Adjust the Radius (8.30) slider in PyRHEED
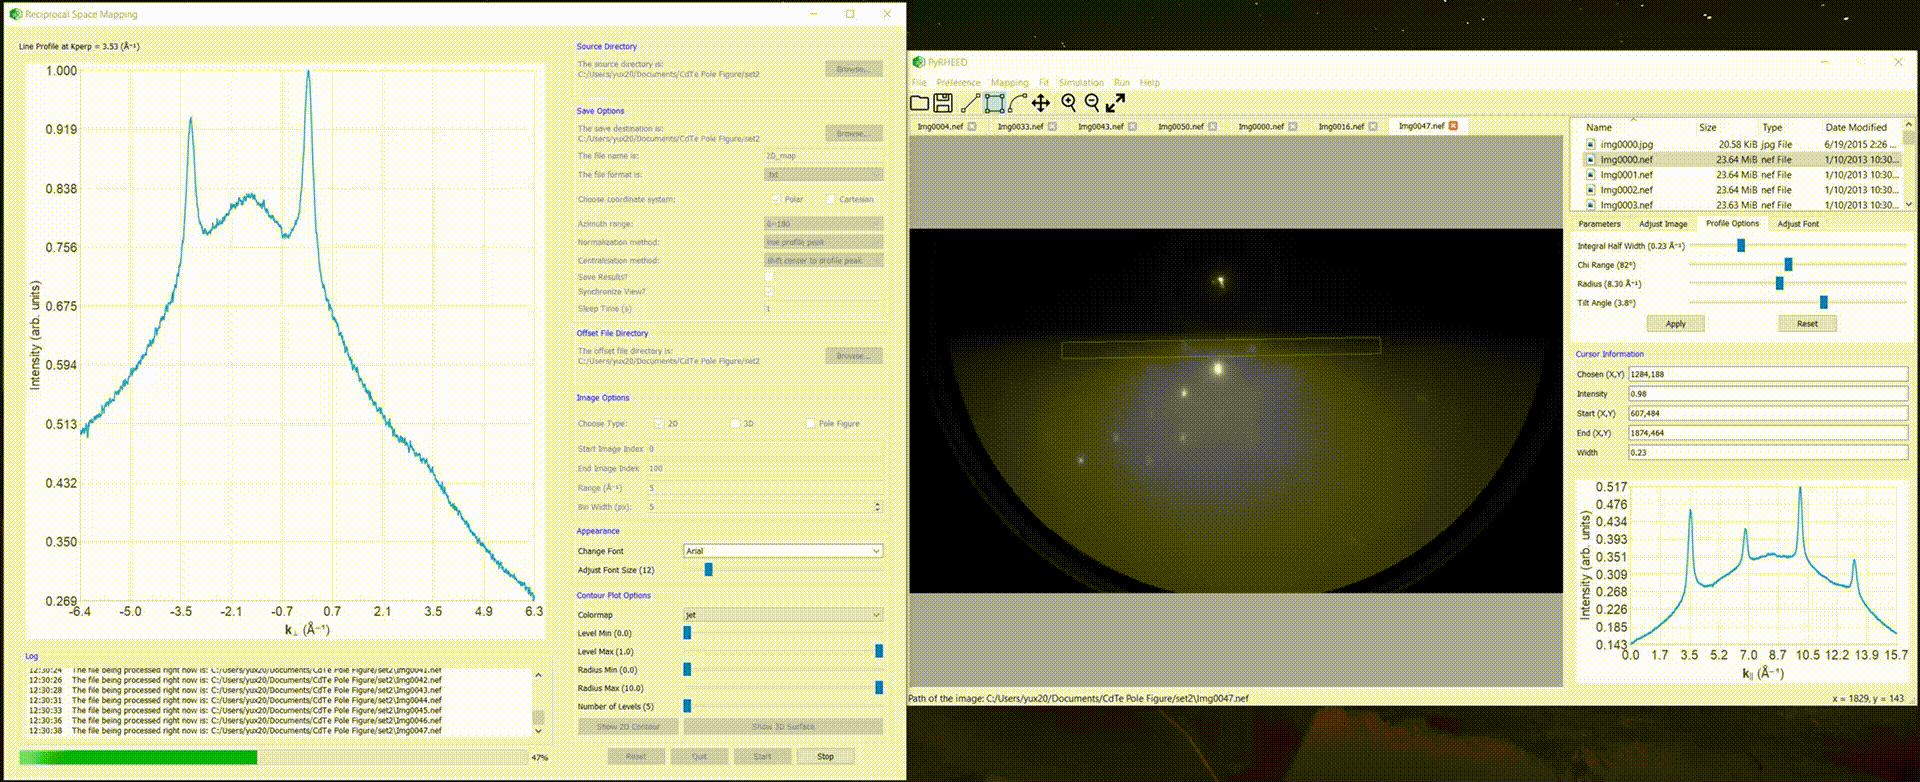This screenshot has height=782, width=1920. [x=1798, y=283]
